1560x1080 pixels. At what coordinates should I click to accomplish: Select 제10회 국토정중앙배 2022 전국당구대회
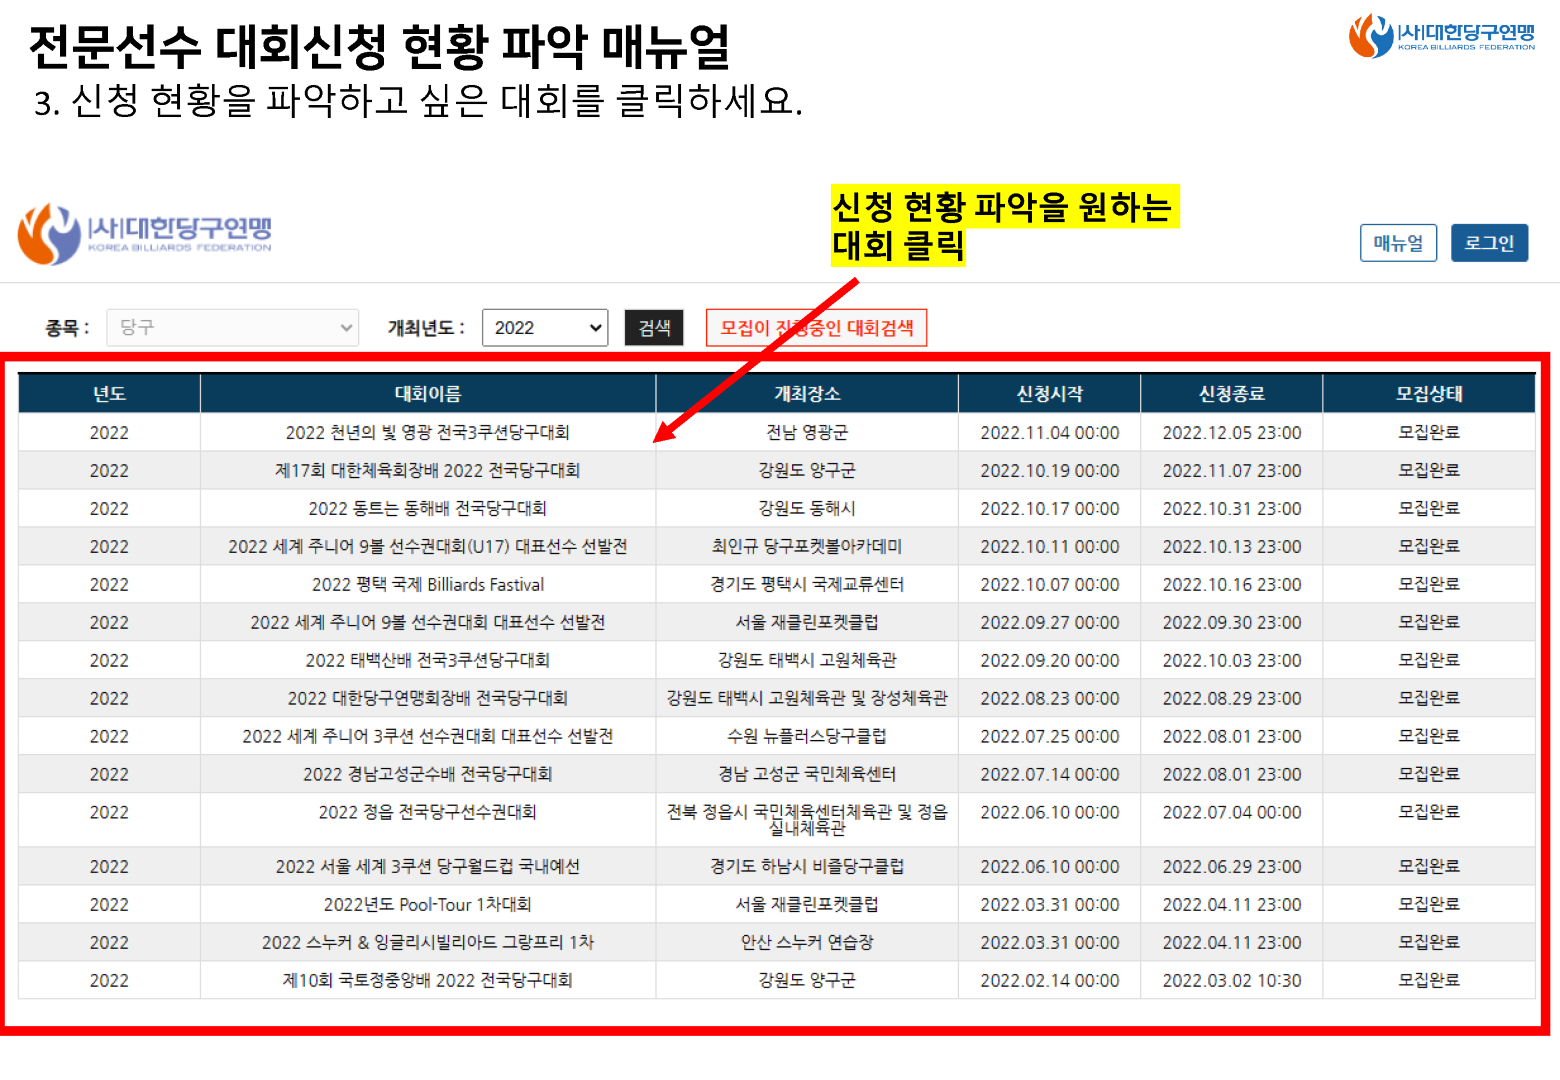click(x=428, y=980)
